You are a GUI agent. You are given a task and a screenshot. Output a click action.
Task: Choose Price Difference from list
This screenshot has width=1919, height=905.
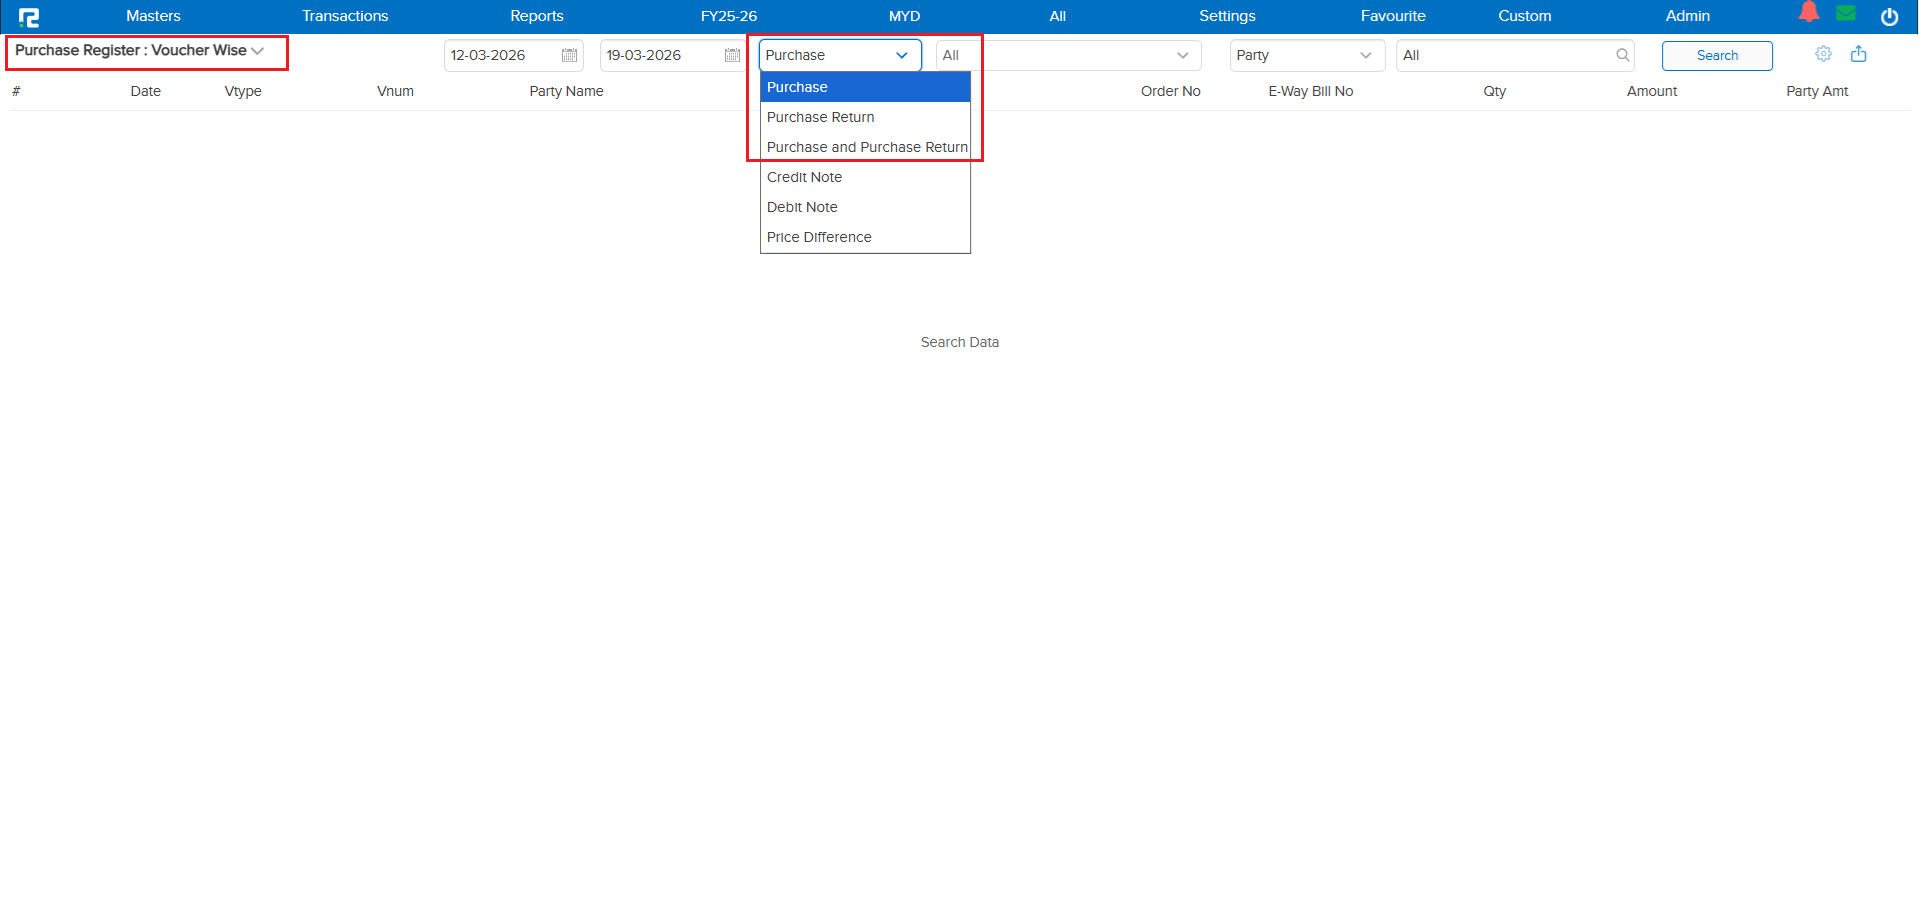pos(819,237)
